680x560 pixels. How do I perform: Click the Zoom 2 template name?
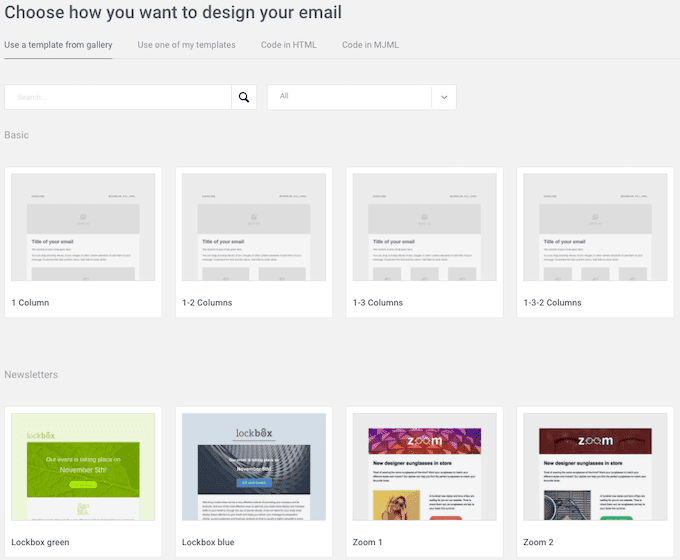pos(538,542)
